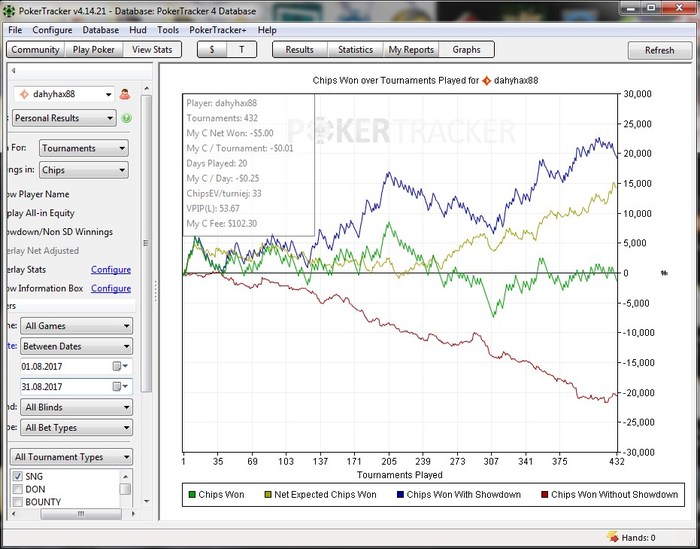The image size is (700, 549).
Task: Click Configure link next to Overlay Stats
Action: 110,270
